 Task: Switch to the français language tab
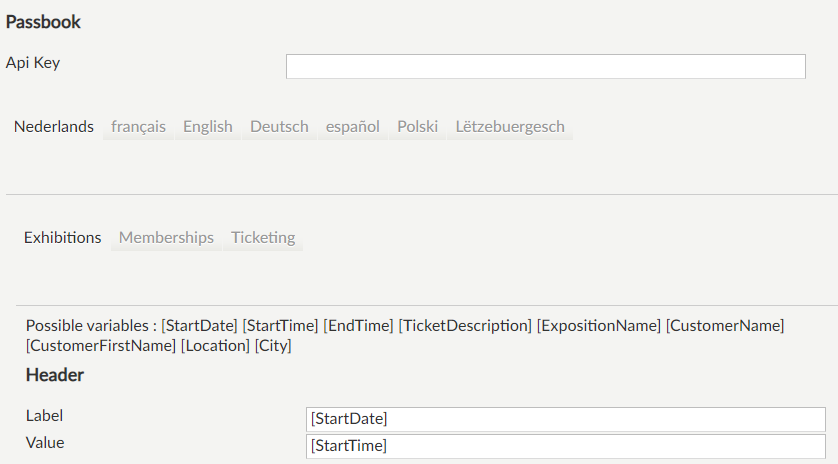139,127
